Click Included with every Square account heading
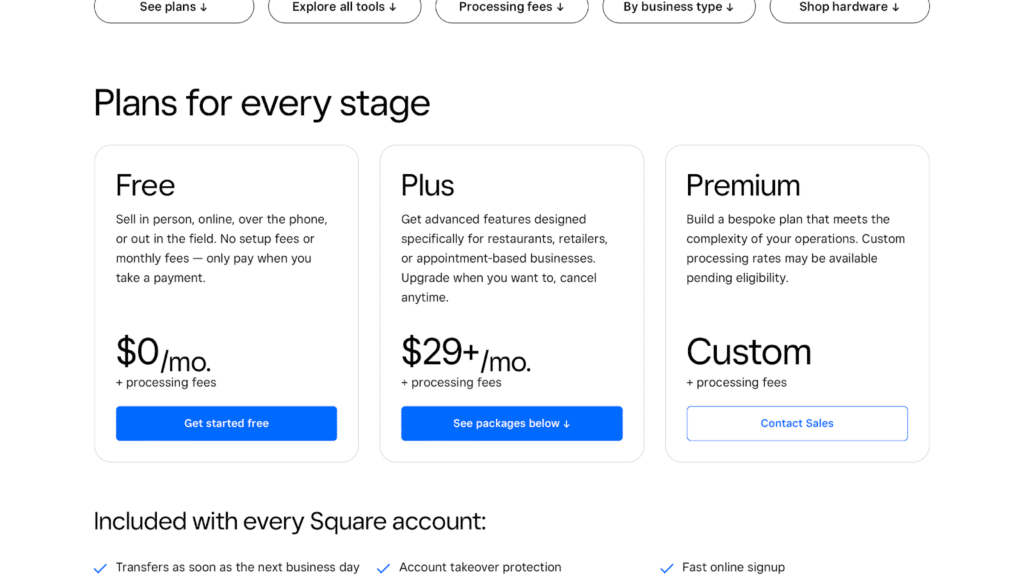1024x584 pixels. pyautogui.click(x=290, y=521)
